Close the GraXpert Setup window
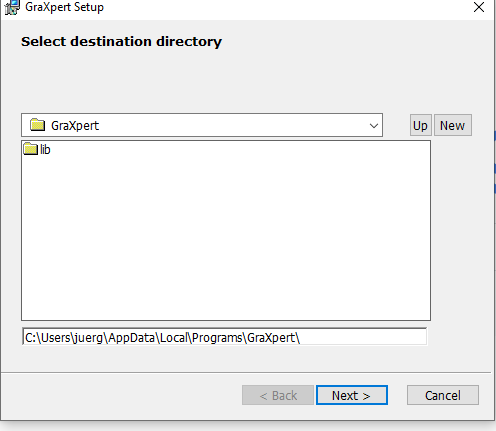The height and width of the screenshot is (431, 496). pos(479,7)
